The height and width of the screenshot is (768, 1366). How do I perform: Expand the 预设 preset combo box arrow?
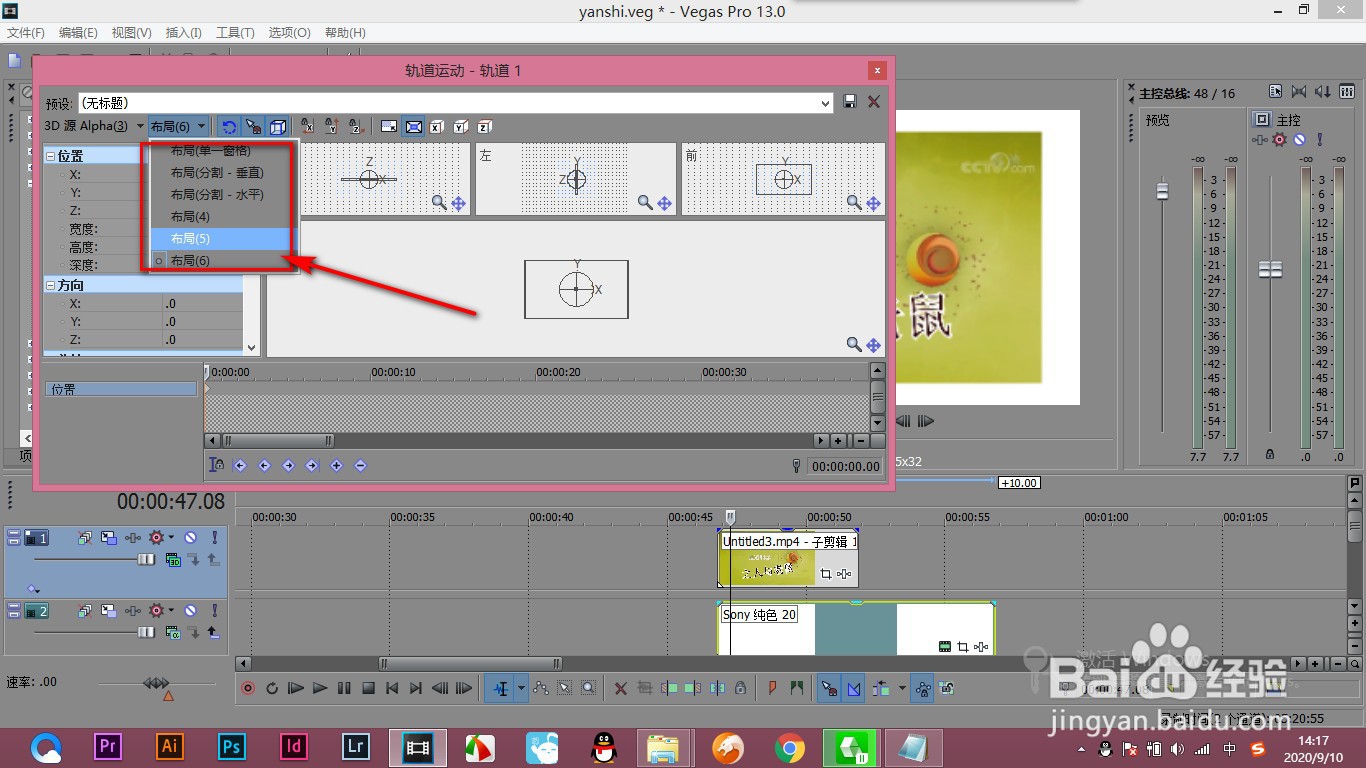point(825,102)
